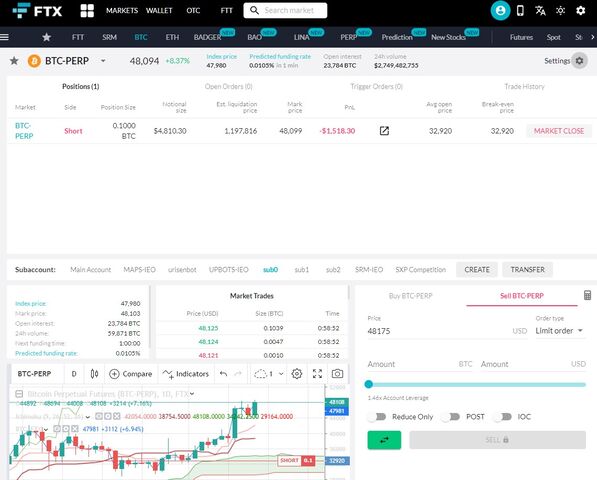Switch to Trade History tab
This screenshot has height=480, width=597.
click(x=524, y=86)
